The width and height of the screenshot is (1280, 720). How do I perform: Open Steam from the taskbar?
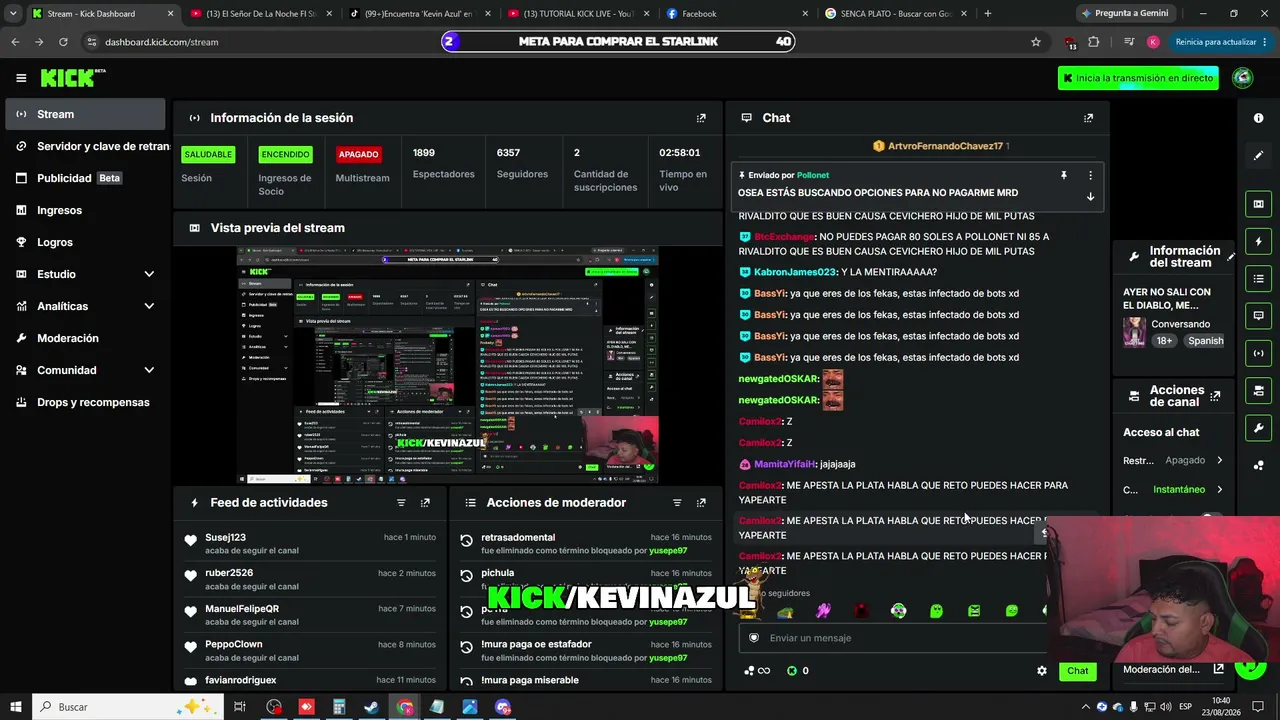(x=371, y=707)
